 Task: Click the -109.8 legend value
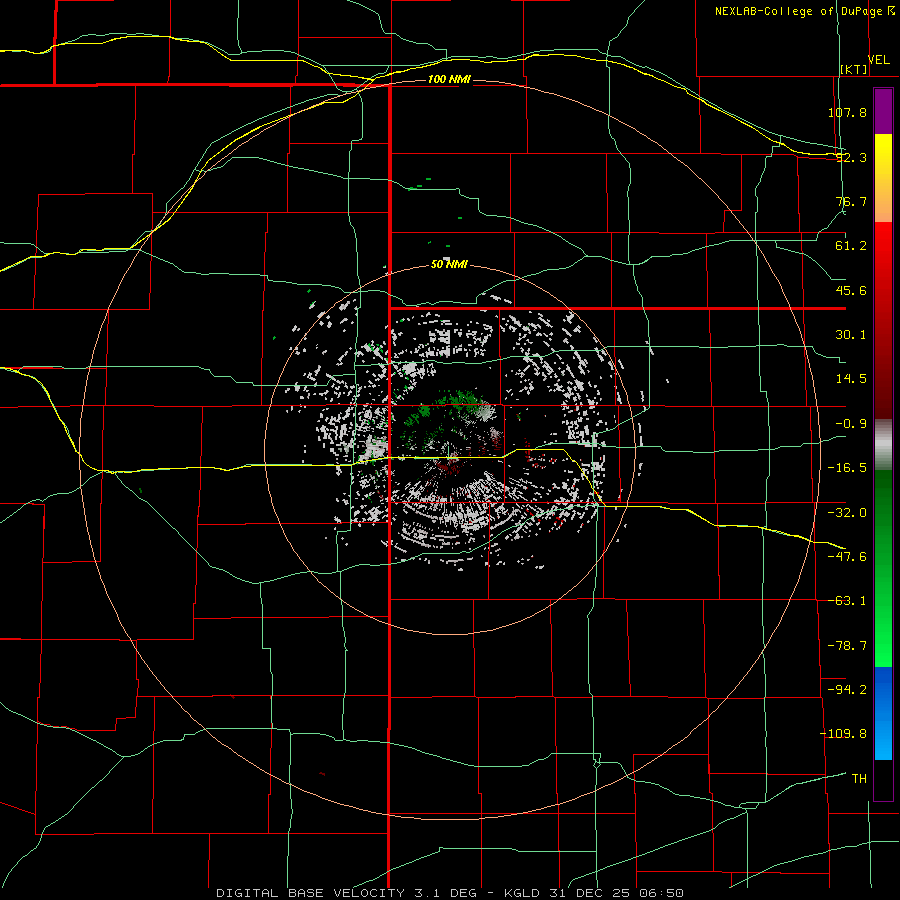[x=843, y=734]
